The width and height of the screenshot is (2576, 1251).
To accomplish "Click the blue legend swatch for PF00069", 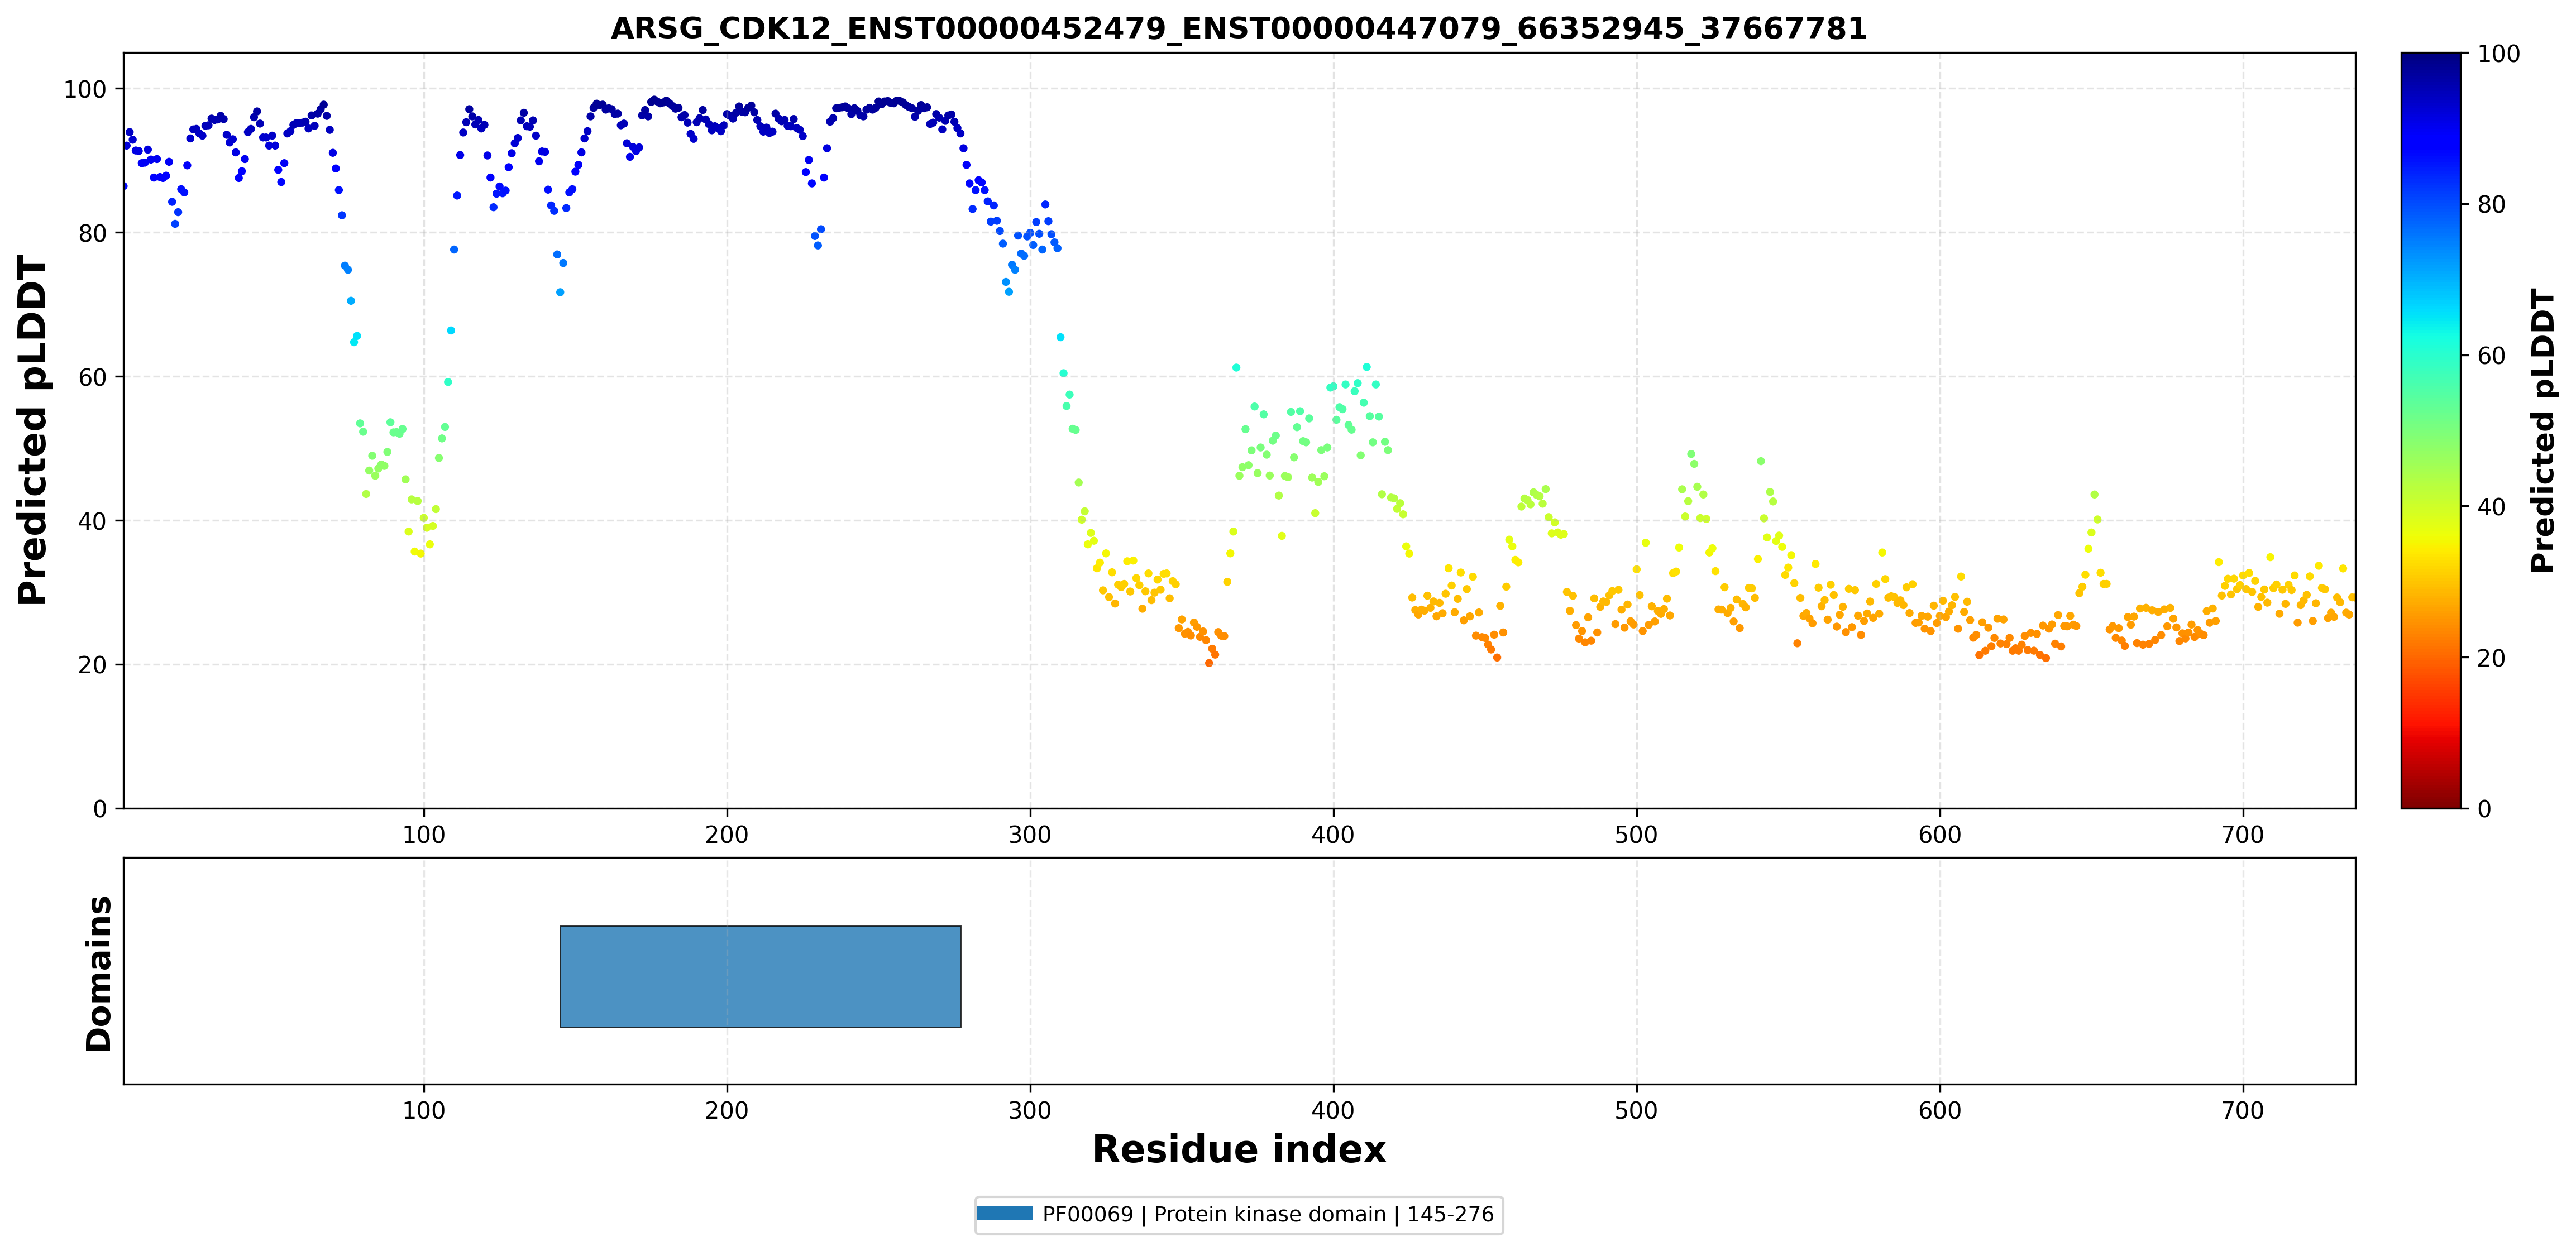I will pos(1004,1214).
